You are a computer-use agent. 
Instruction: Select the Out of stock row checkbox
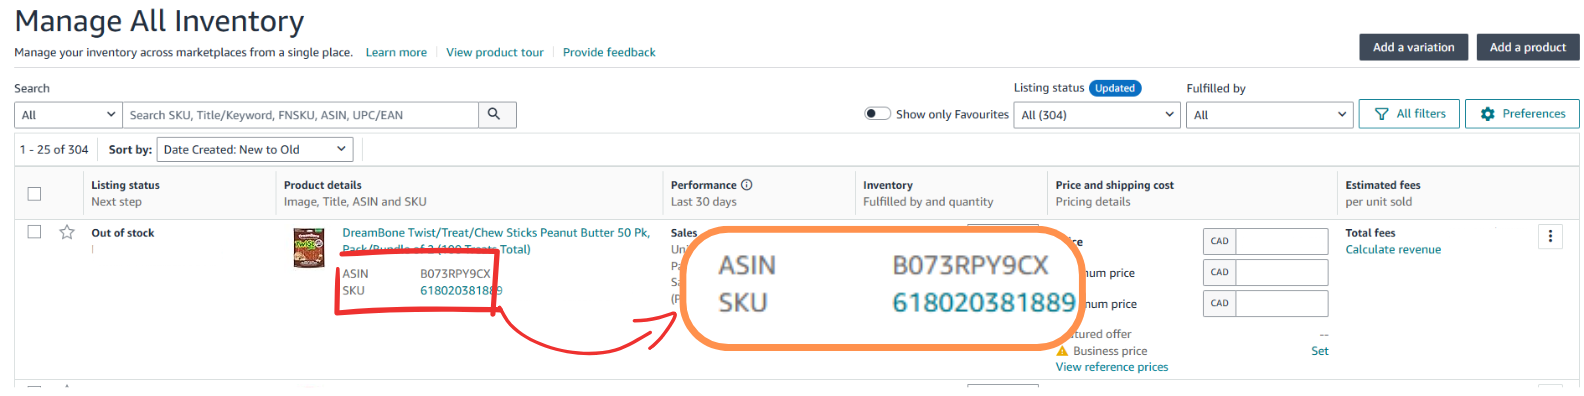(x=34, y=232)
